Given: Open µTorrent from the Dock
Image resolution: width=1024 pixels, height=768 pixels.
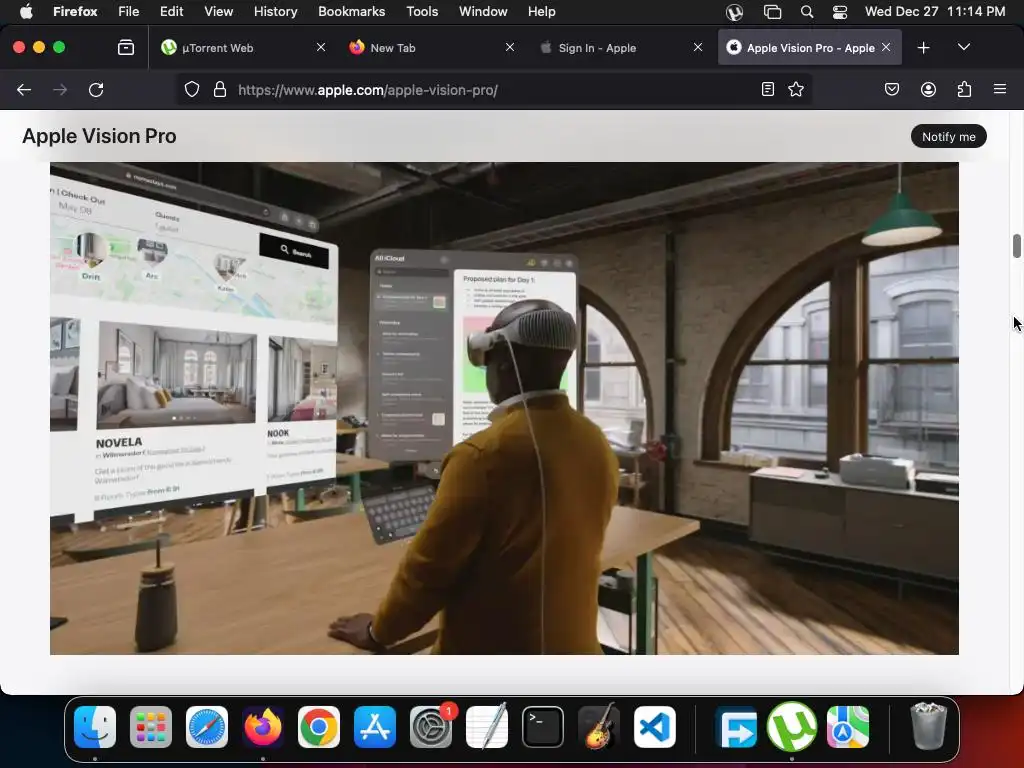Looking at the screenshot, I should (792, 726).
